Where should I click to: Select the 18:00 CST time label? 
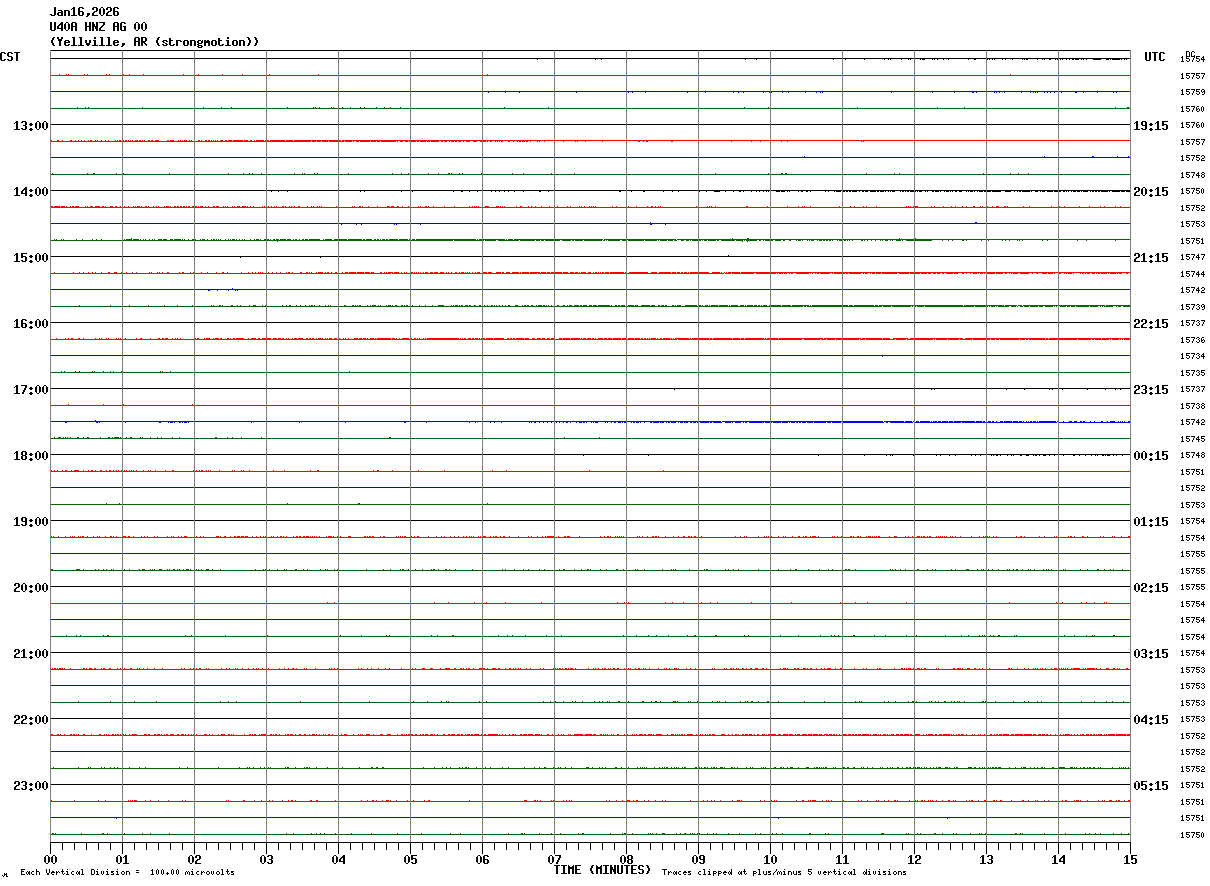coord(31,456)
